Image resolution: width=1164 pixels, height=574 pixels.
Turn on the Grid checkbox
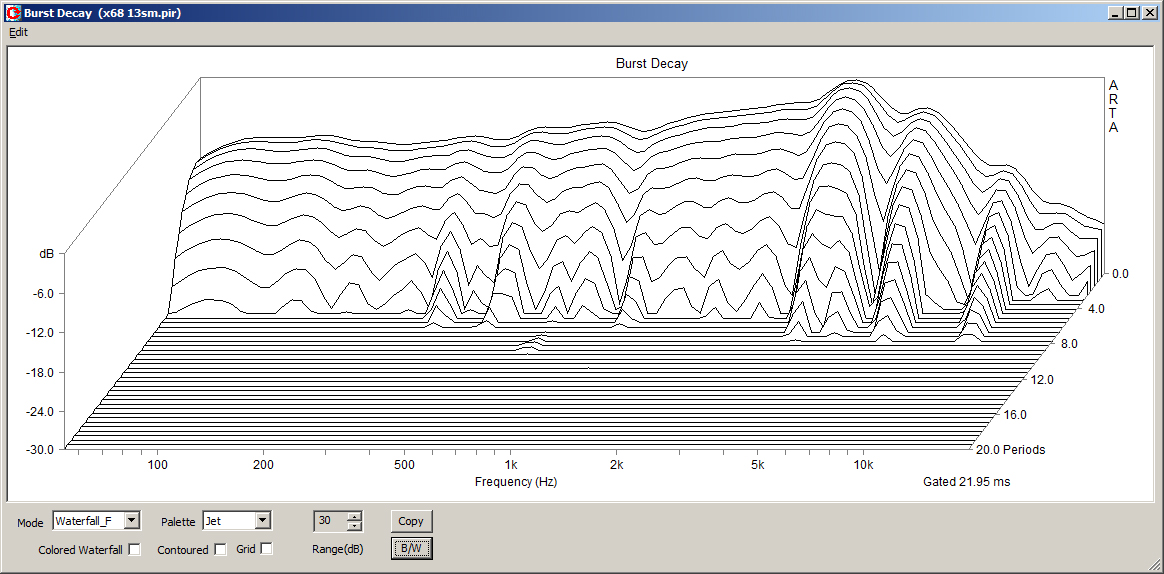[266, 549]
